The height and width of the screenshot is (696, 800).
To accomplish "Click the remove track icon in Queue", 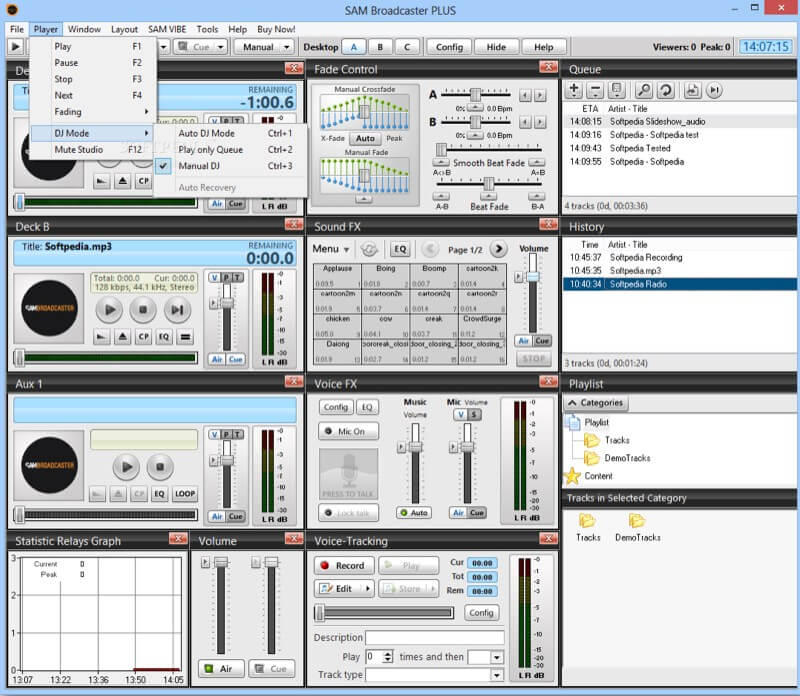I will [595, 90].
